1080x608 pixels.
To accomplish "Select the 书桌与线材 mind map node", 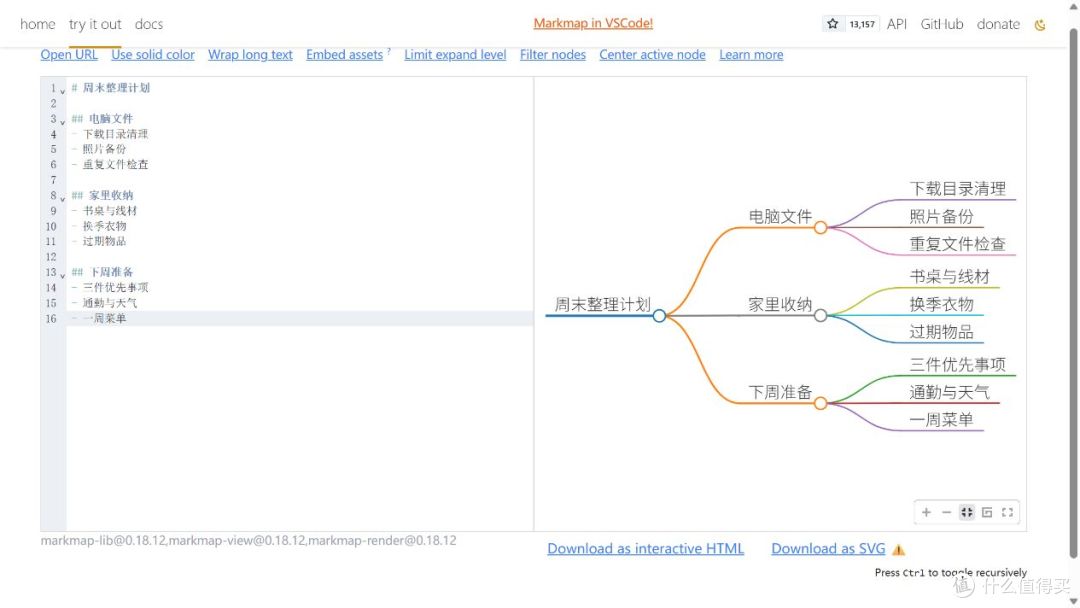I will point(949,277).
